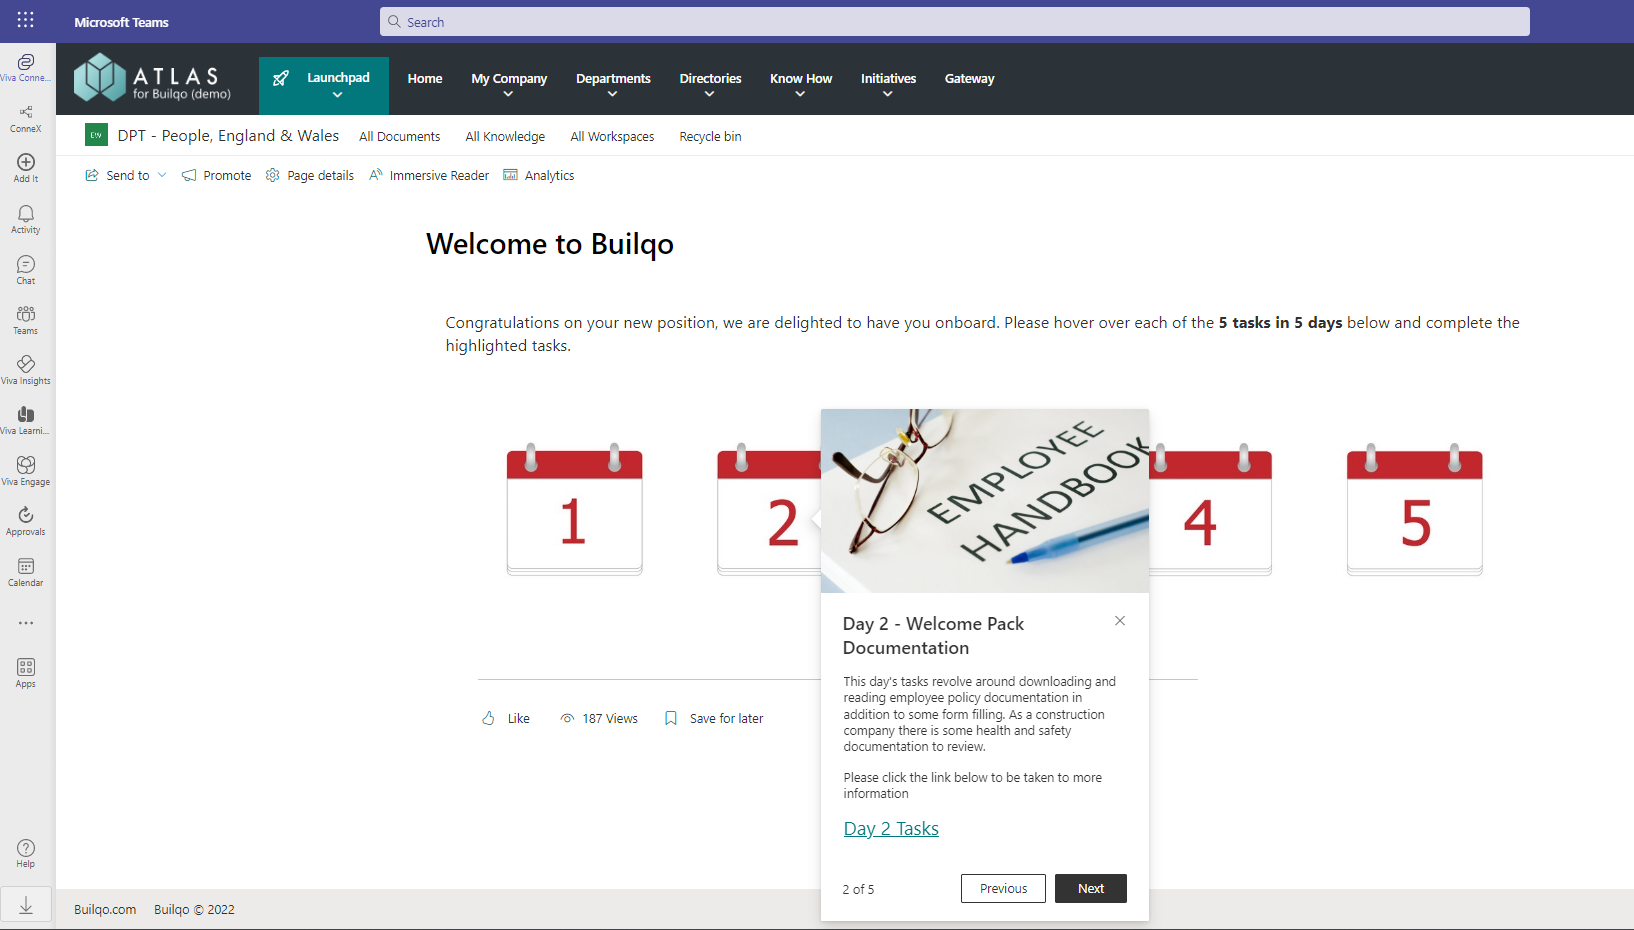Like this page
This screenshot has width=1634, height=930.
point(506,718)
